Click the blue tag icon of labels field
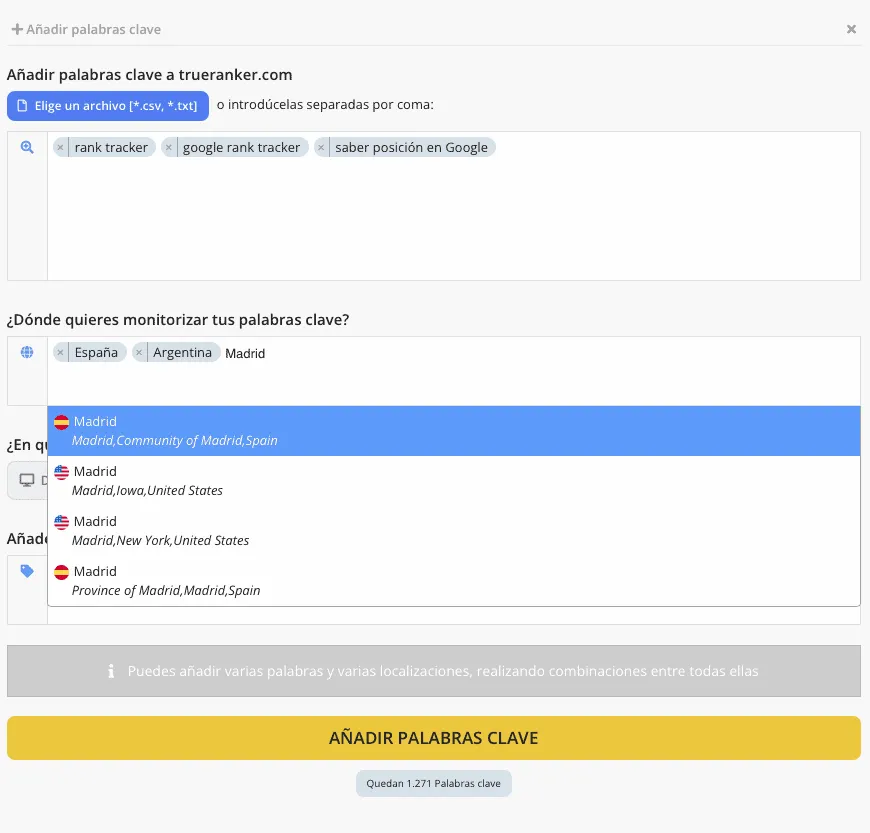870x833 pixels. tap(27, 571)
